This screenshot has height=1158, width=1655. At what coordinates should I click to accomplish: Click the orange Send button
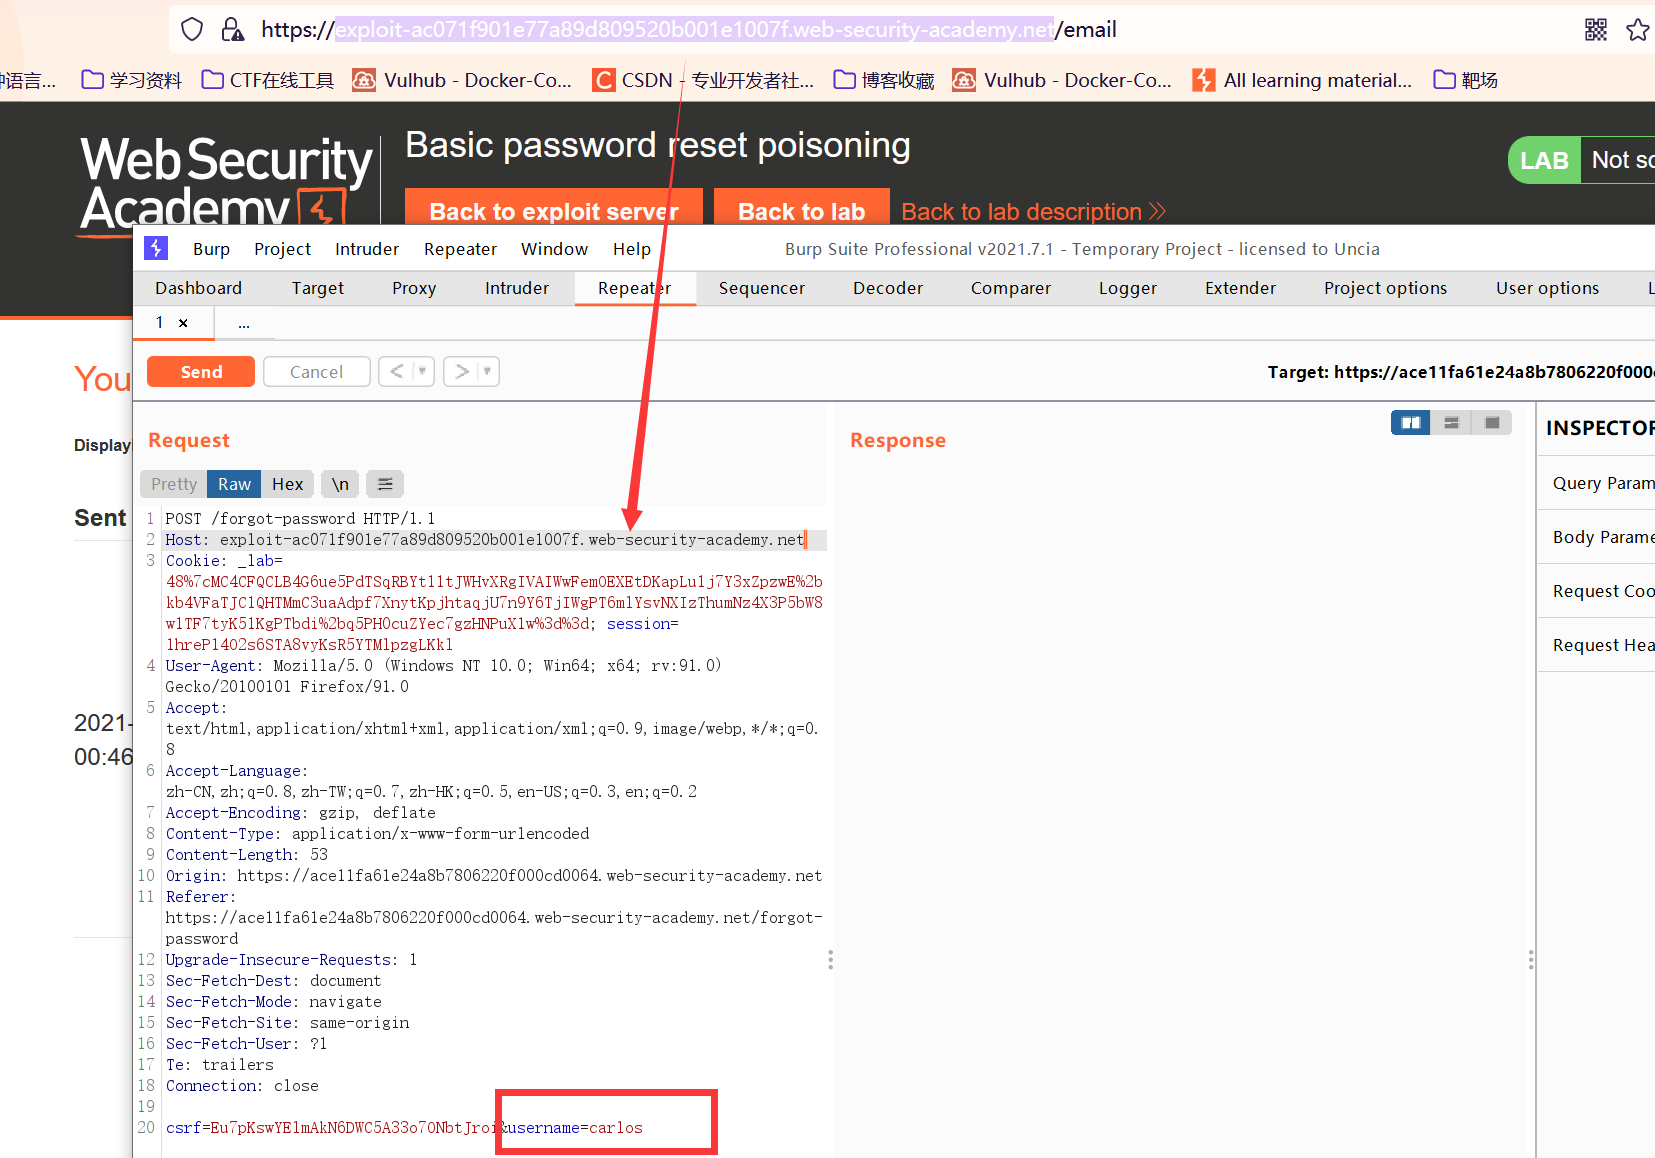201,371
